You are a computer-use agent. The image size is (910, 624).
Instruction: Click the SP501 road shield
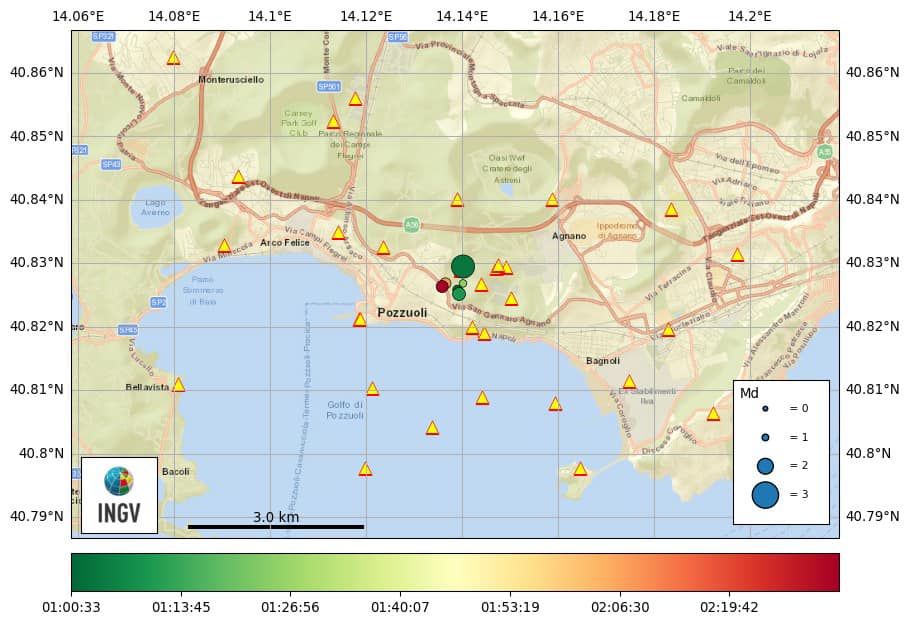pos(329,87)
